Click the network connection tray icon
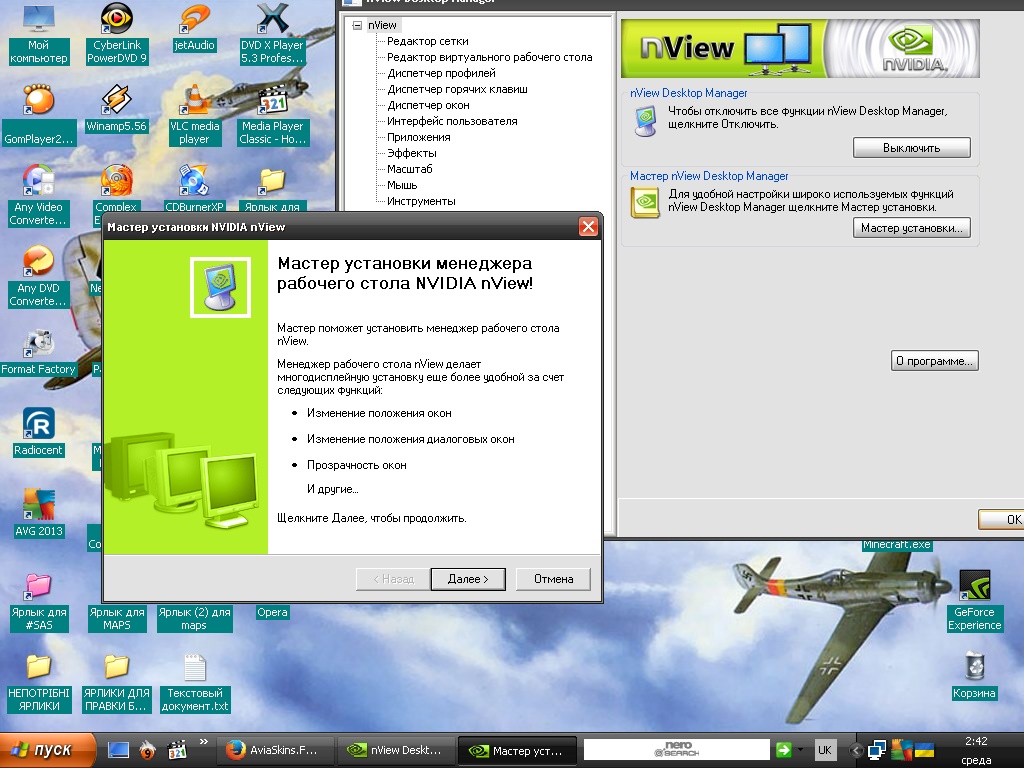This screenshot has height=768, width=1024. click(877, 750)
